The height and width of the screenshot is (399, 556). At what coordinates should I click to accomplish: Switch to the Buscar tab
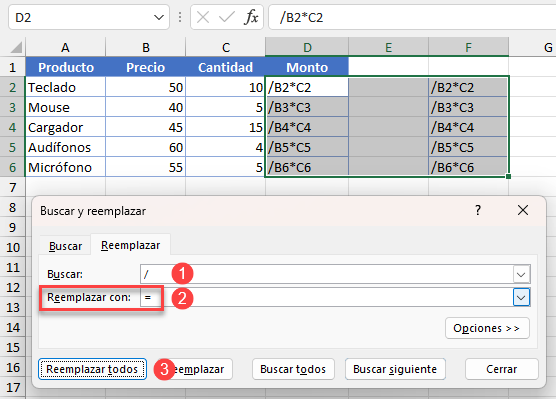[65, 246]
